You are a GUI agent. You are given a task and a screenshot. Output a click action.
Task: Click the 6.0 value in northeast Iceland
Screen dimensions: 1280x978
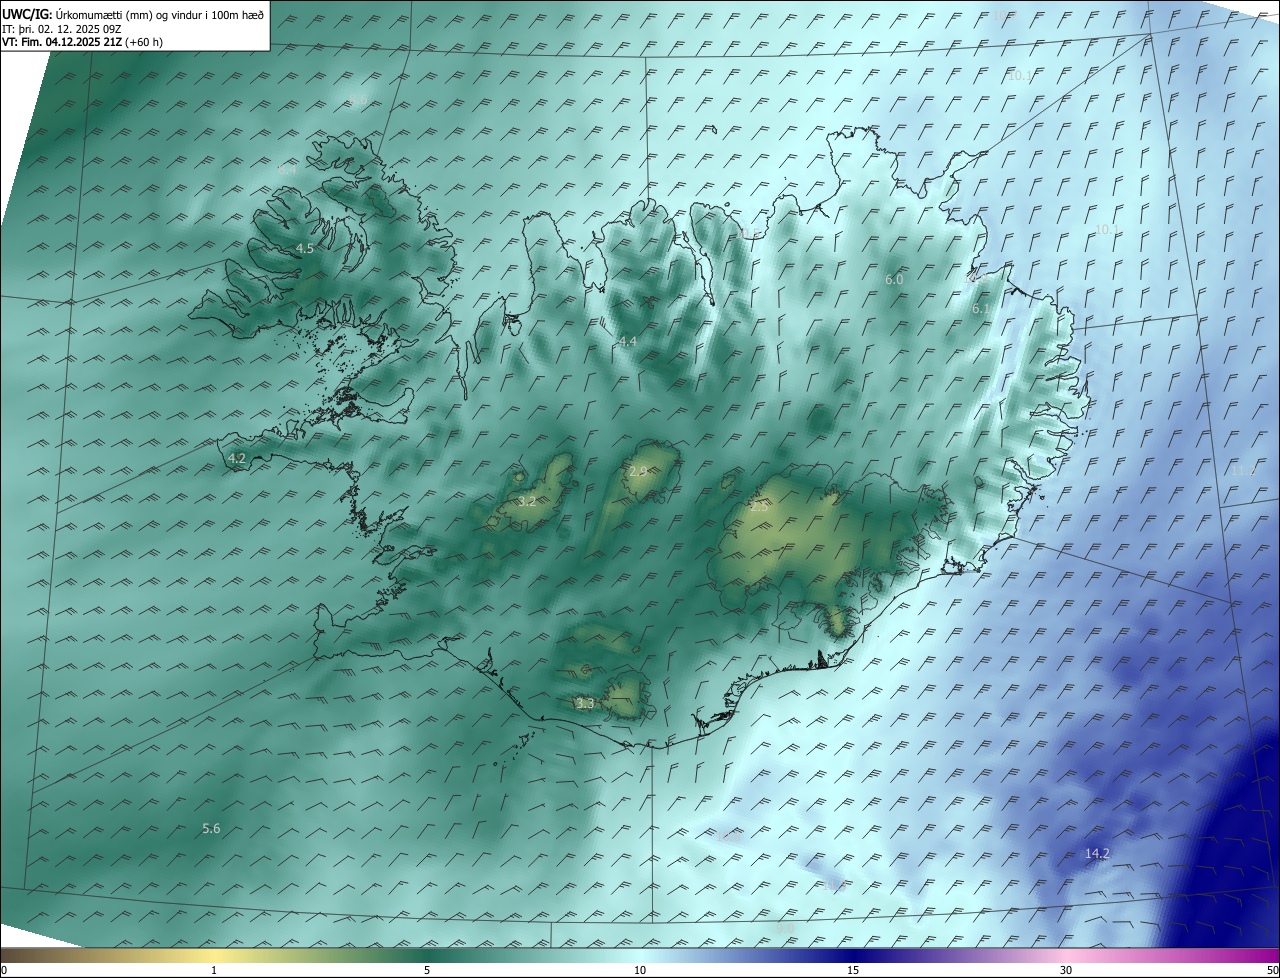[x=894, y=280]
